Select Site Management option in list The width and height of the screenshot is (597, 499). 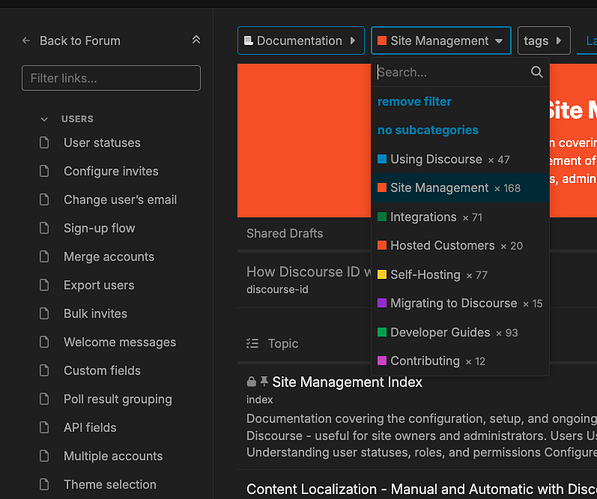[460, 188]
